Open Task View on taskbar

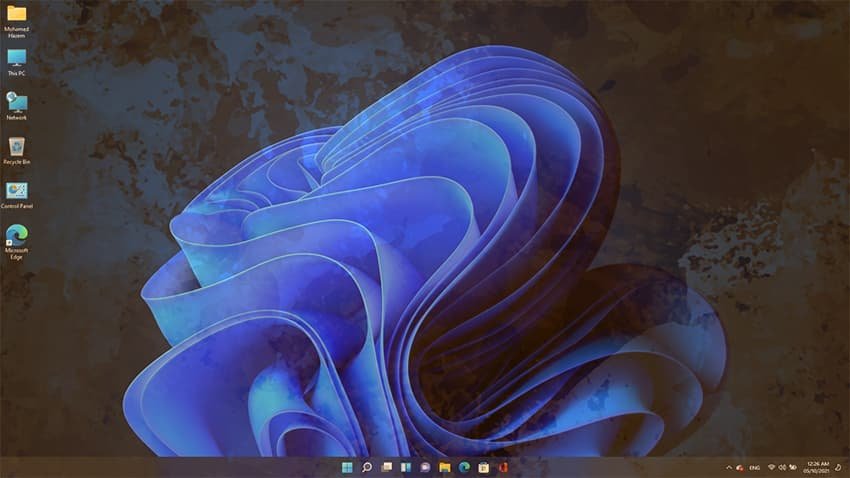[387, 467]
